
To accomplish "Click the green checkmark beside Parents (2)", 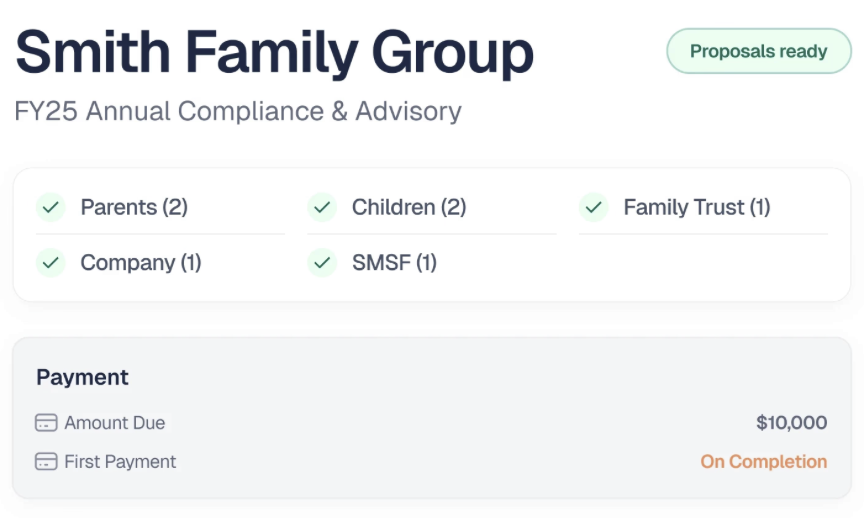I will [51, 208].
